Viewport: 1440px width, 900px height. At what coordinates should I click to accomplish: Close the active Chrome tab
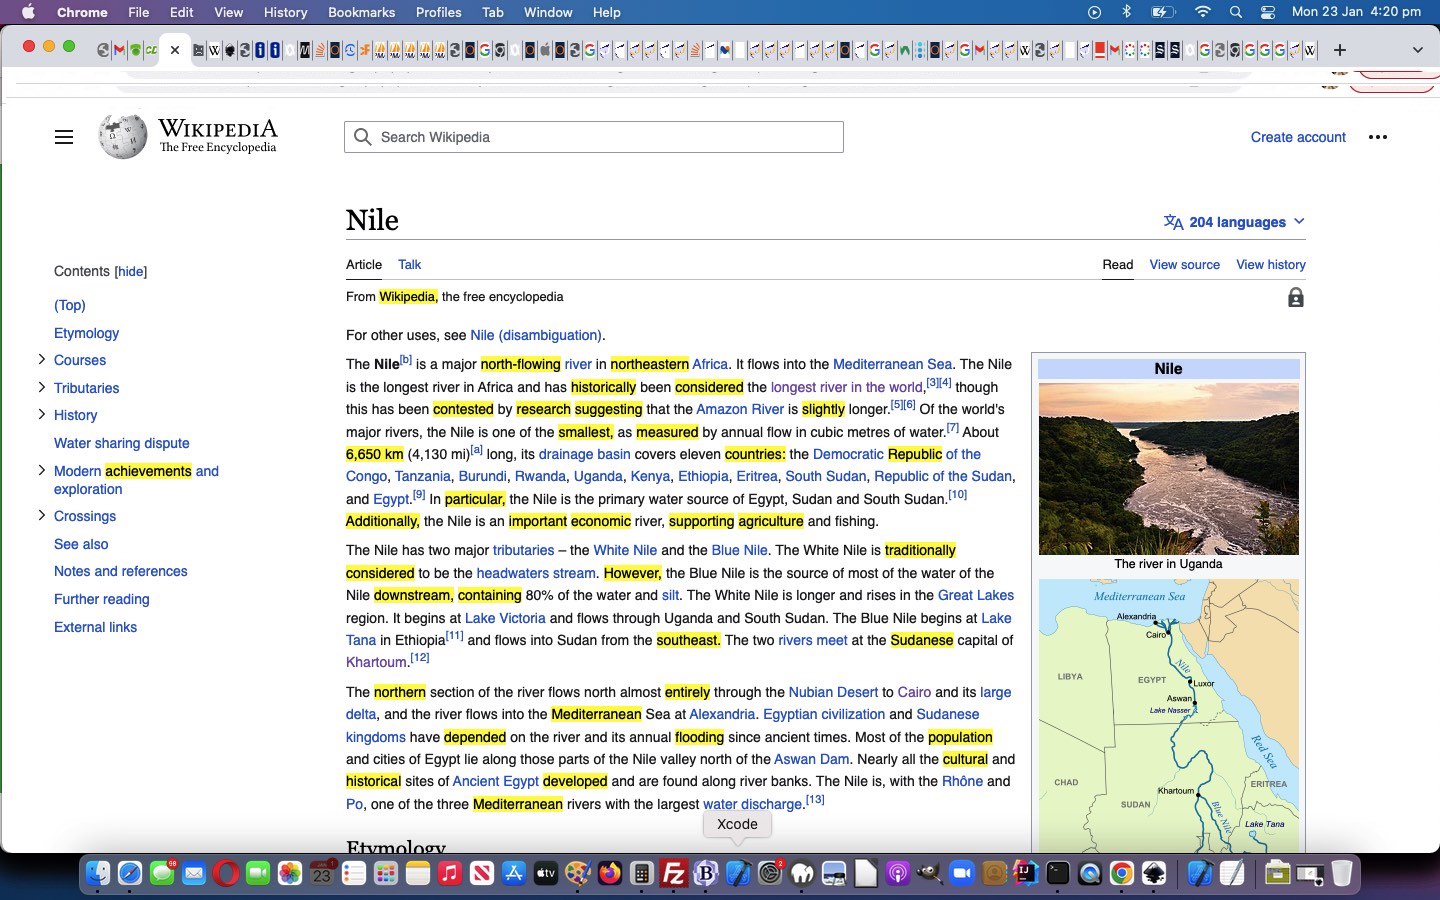pyautogui.click(x=175, y=49)
